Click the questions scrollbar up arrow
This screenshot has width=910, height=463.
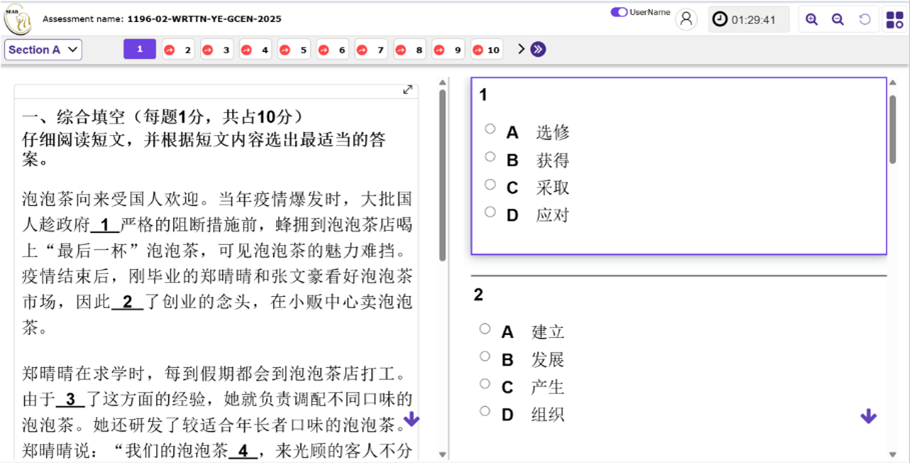893,82
